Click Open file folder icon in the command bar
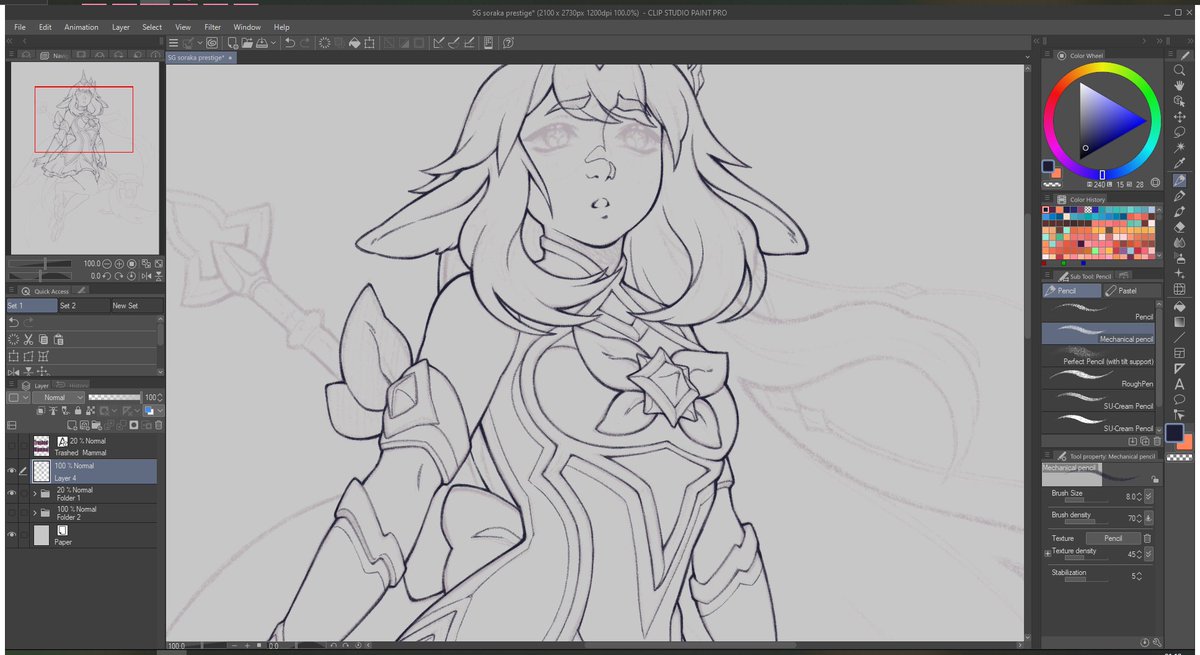The height and width of the screenshot is (655, 1200). pos(247,43)
